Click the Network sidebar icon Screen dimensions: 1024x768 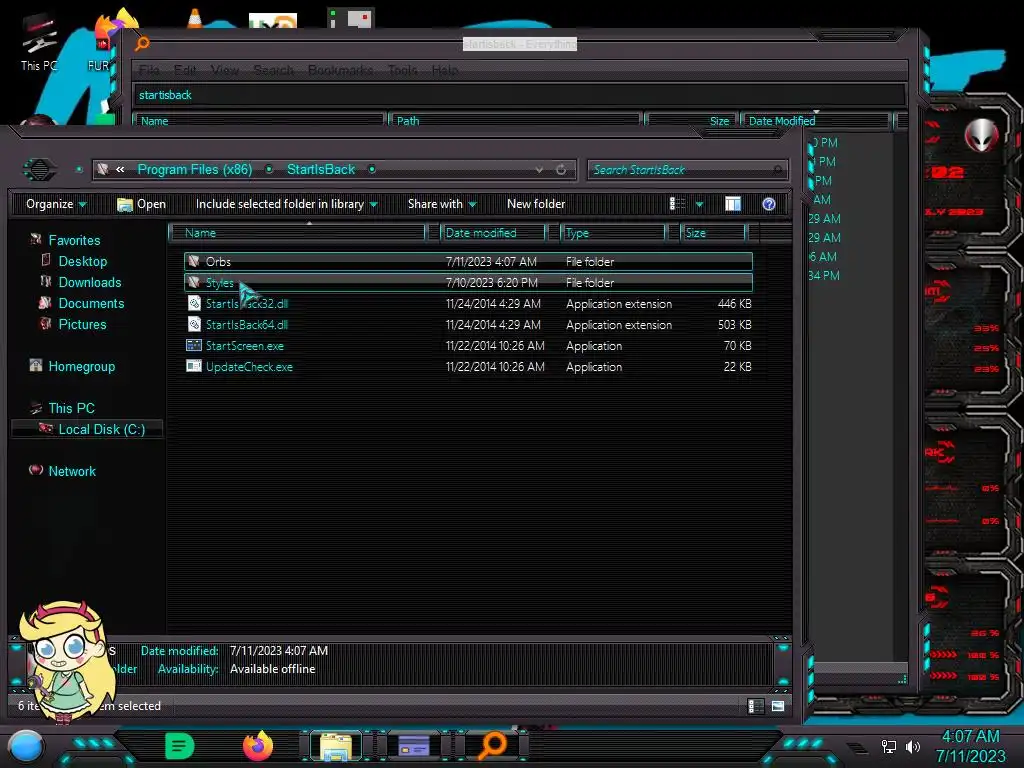pos(36,470)
